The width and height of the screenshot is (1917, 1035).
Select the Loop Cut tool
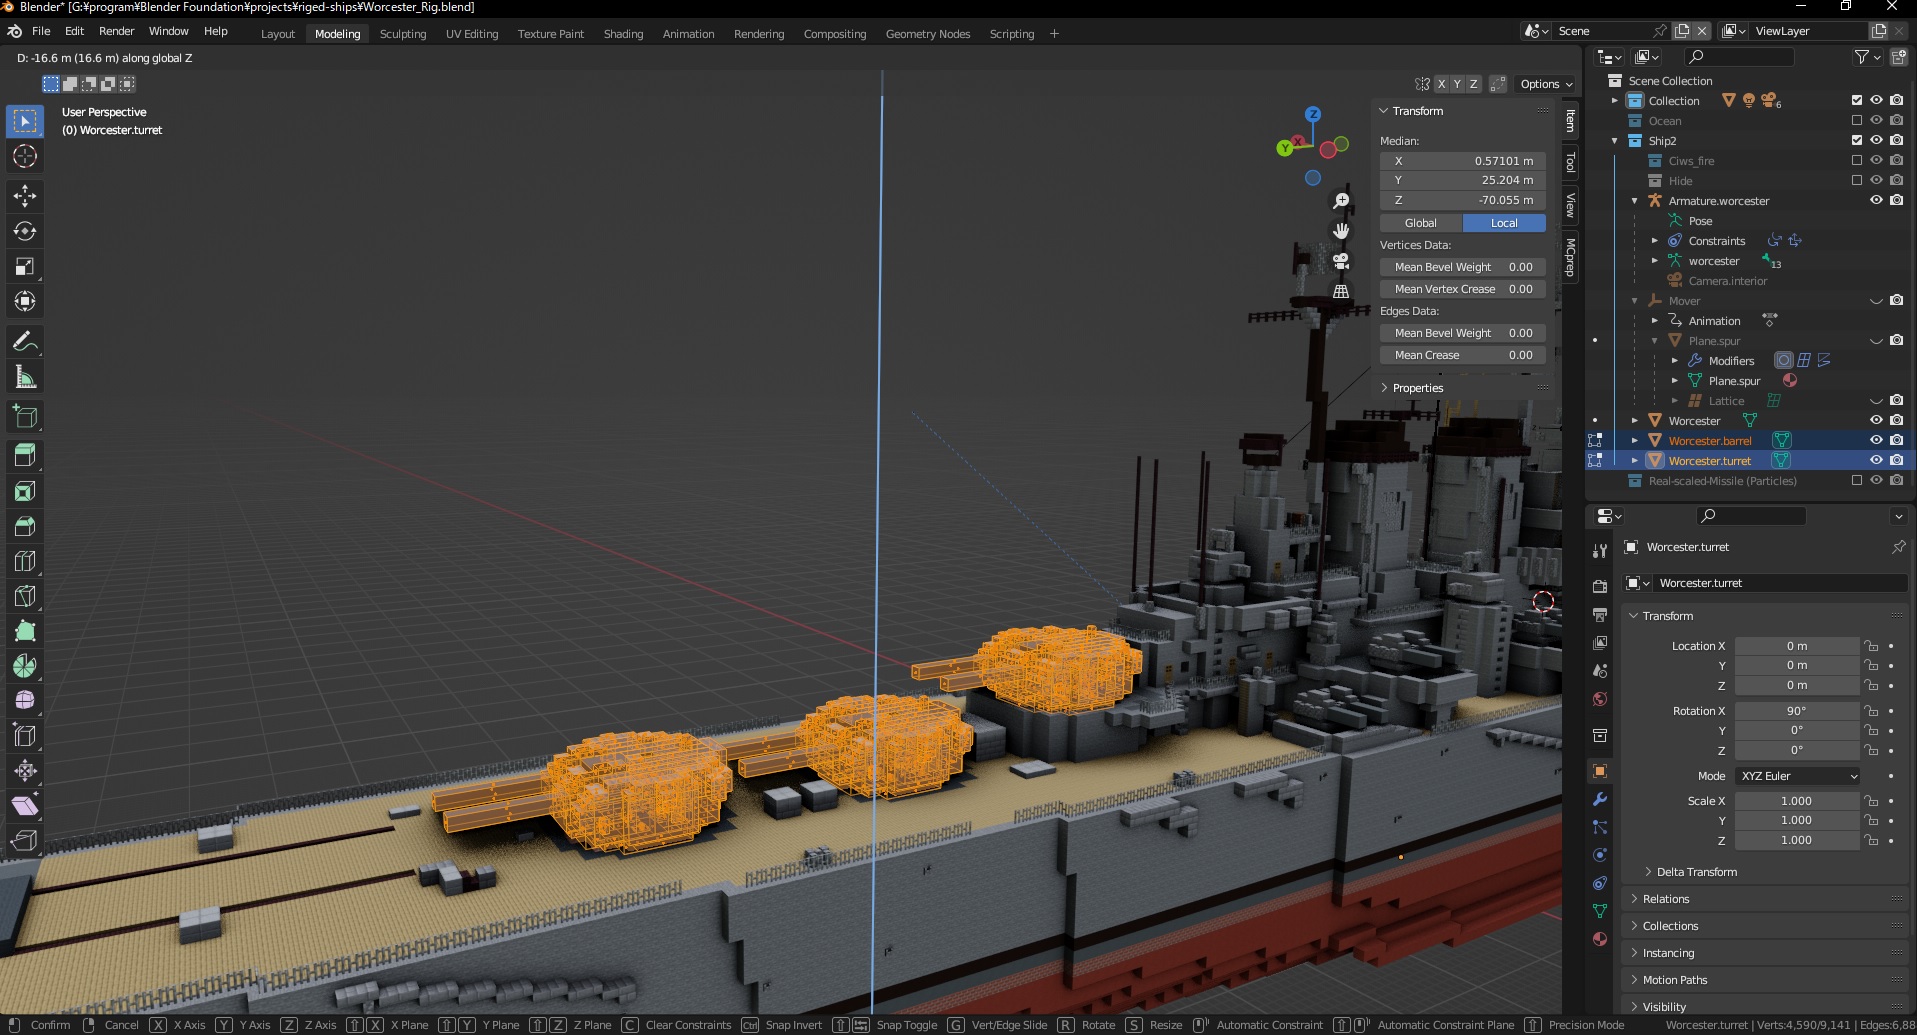tap(25, 561)
